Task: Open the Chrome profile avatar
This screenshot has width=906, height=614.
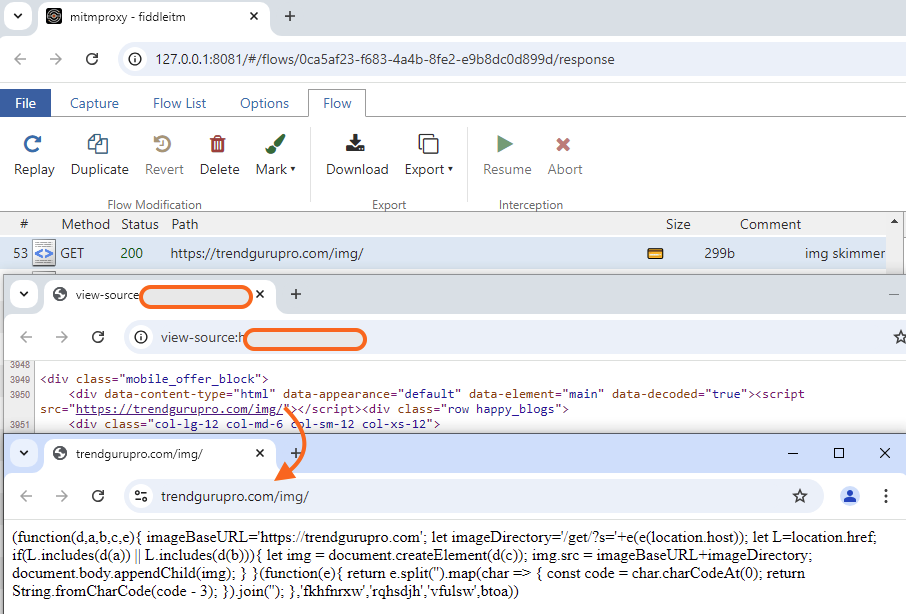Action: [850, 496]
